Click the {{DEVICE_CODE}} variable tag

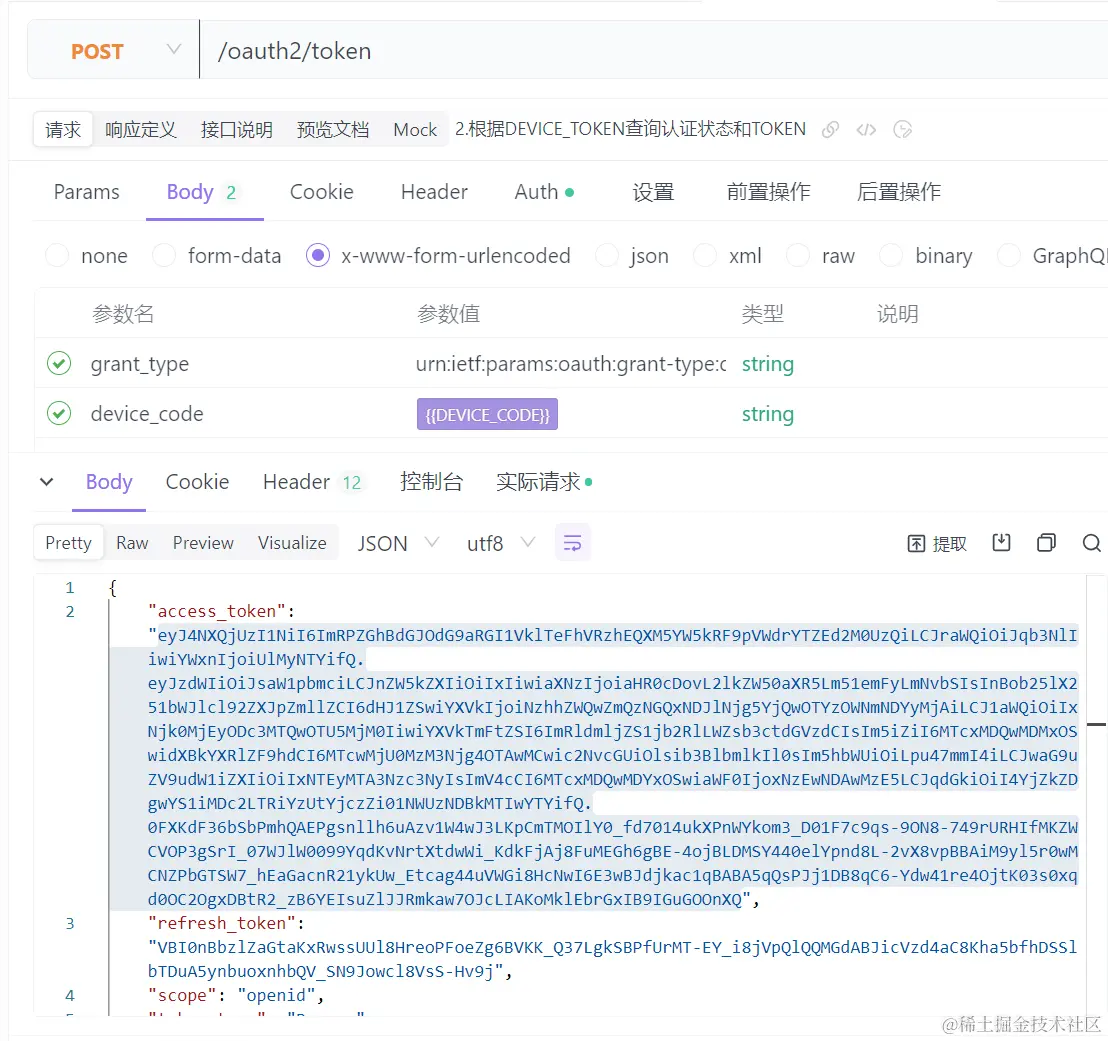click(x=487, y=414)
